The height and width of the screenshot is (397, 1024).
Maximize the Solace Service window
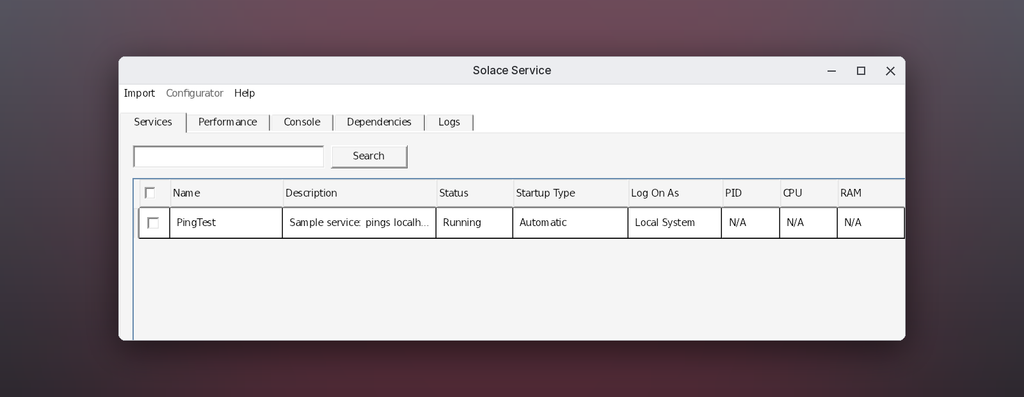click(861, 71)
